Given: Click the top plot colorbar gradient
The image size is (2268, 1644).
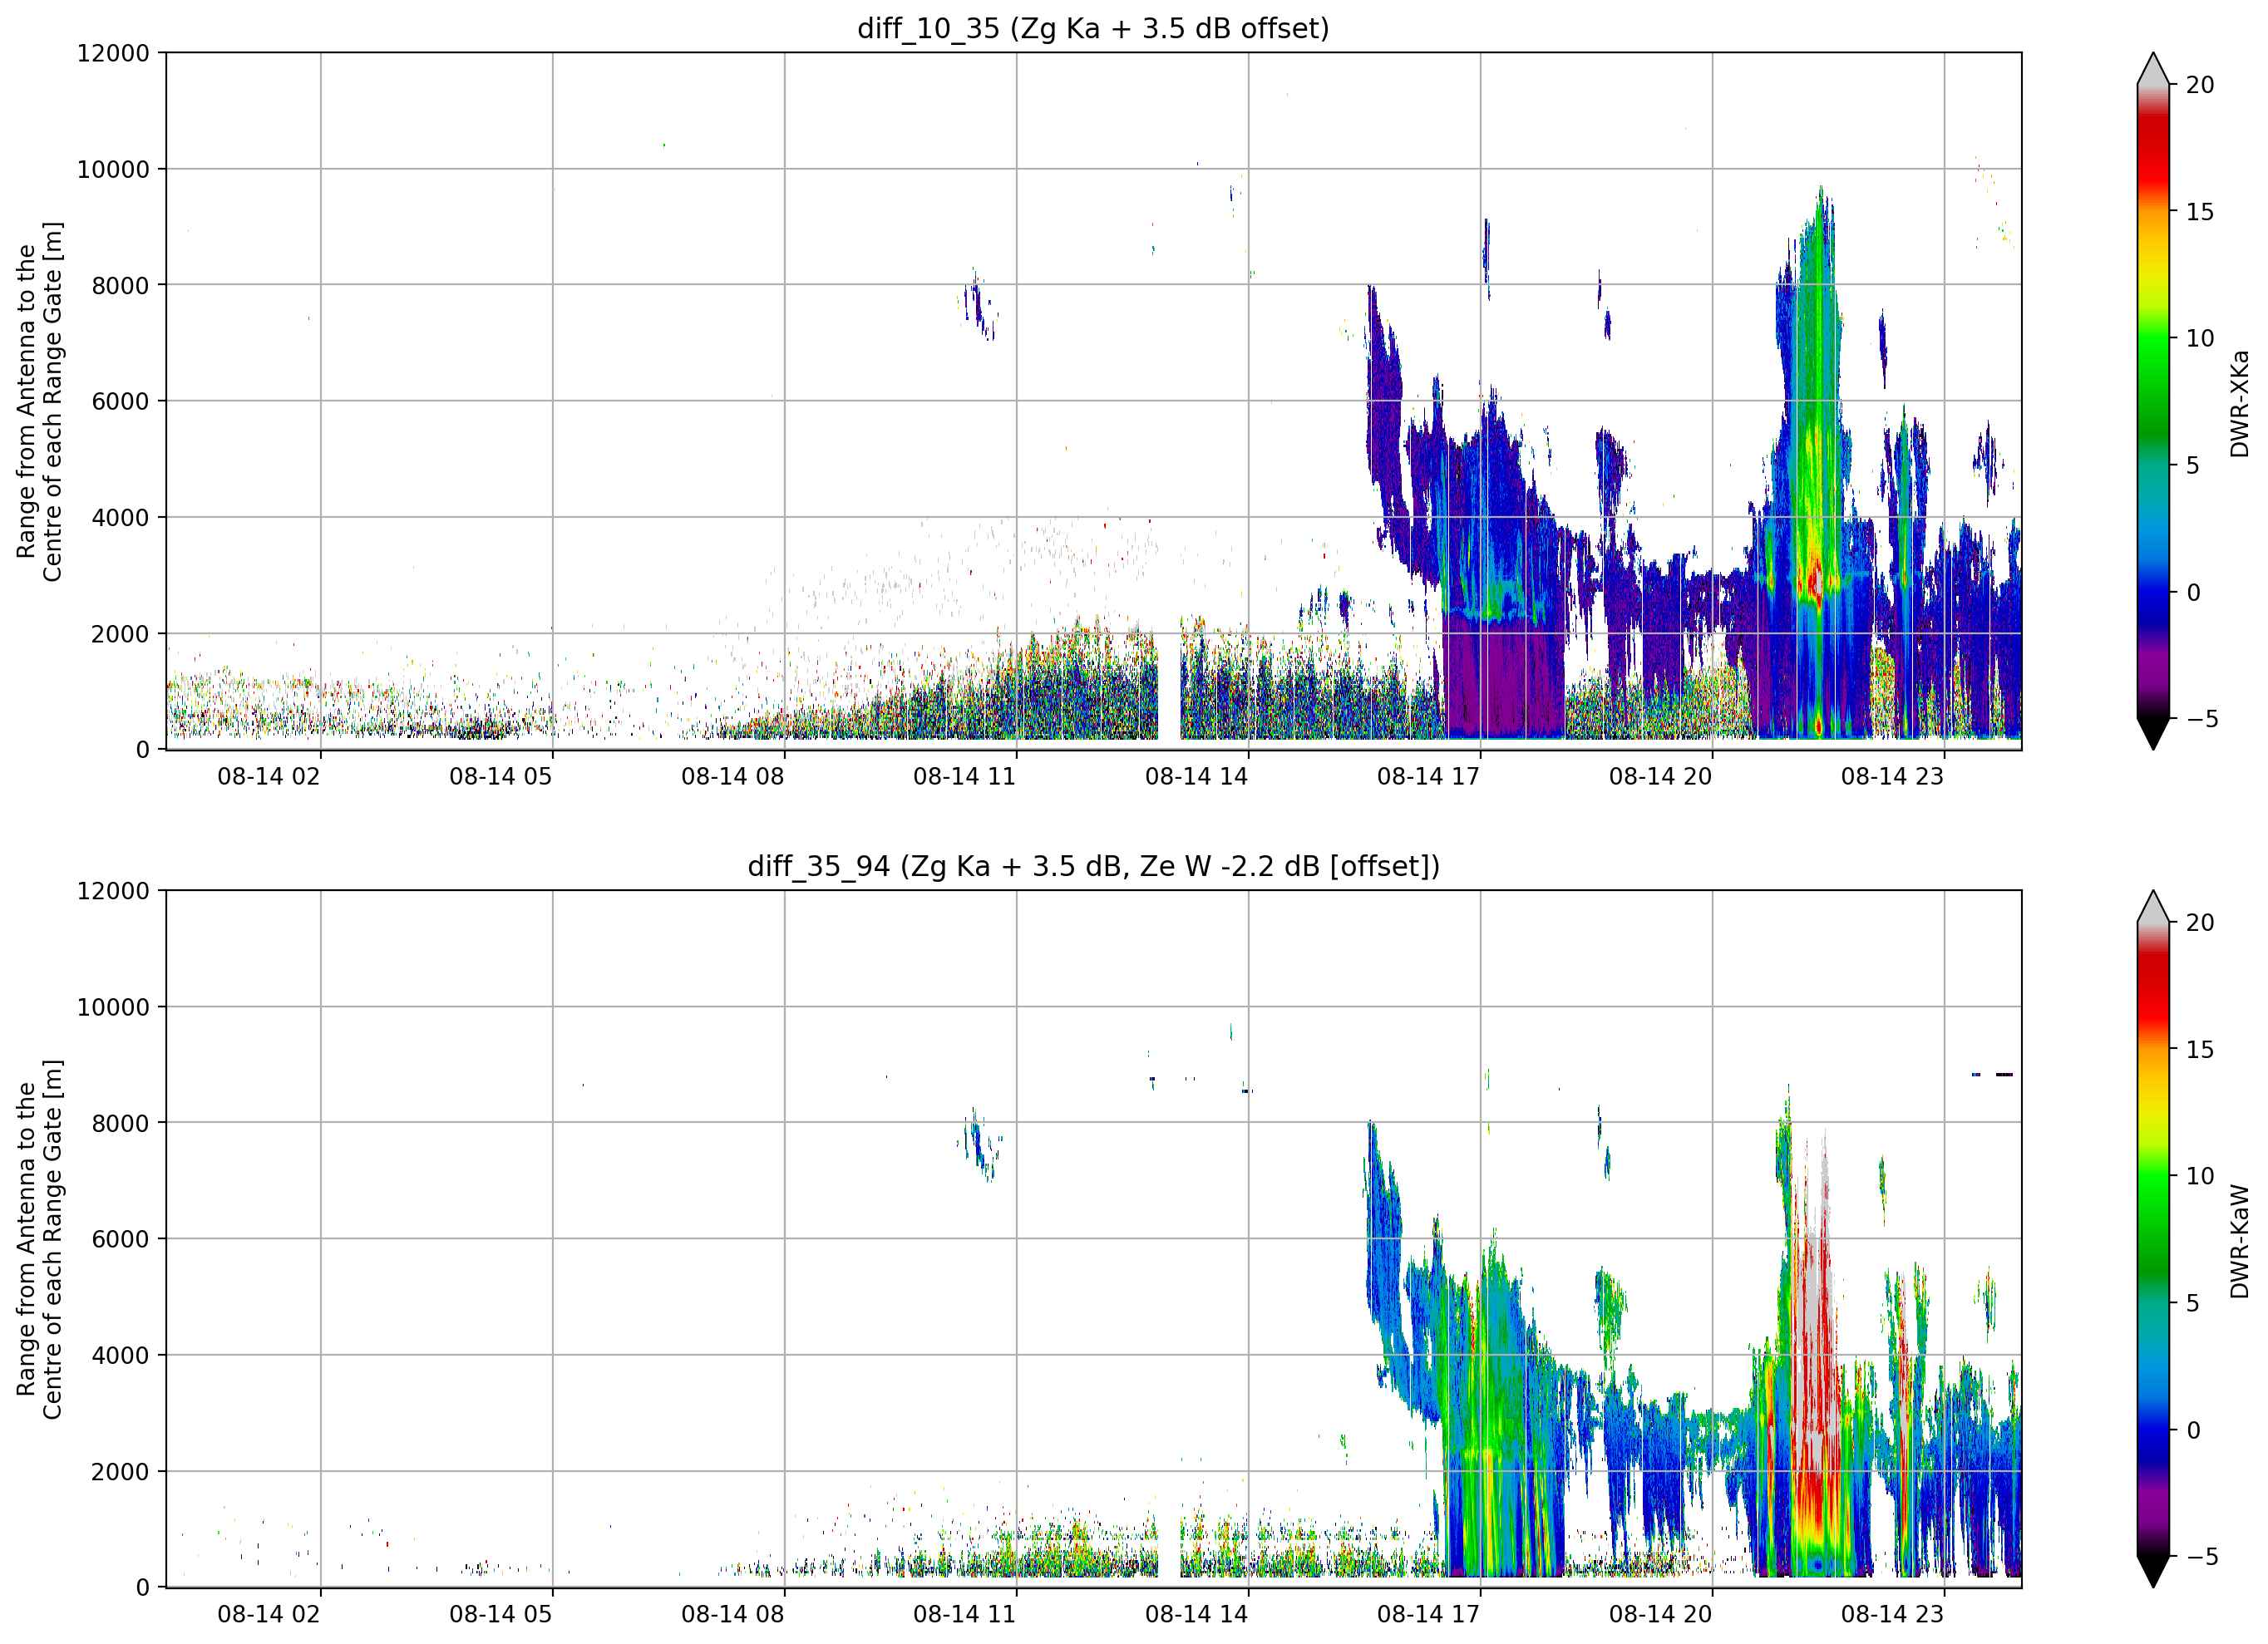Looking at the screenshot, I should click(2153, 401).
